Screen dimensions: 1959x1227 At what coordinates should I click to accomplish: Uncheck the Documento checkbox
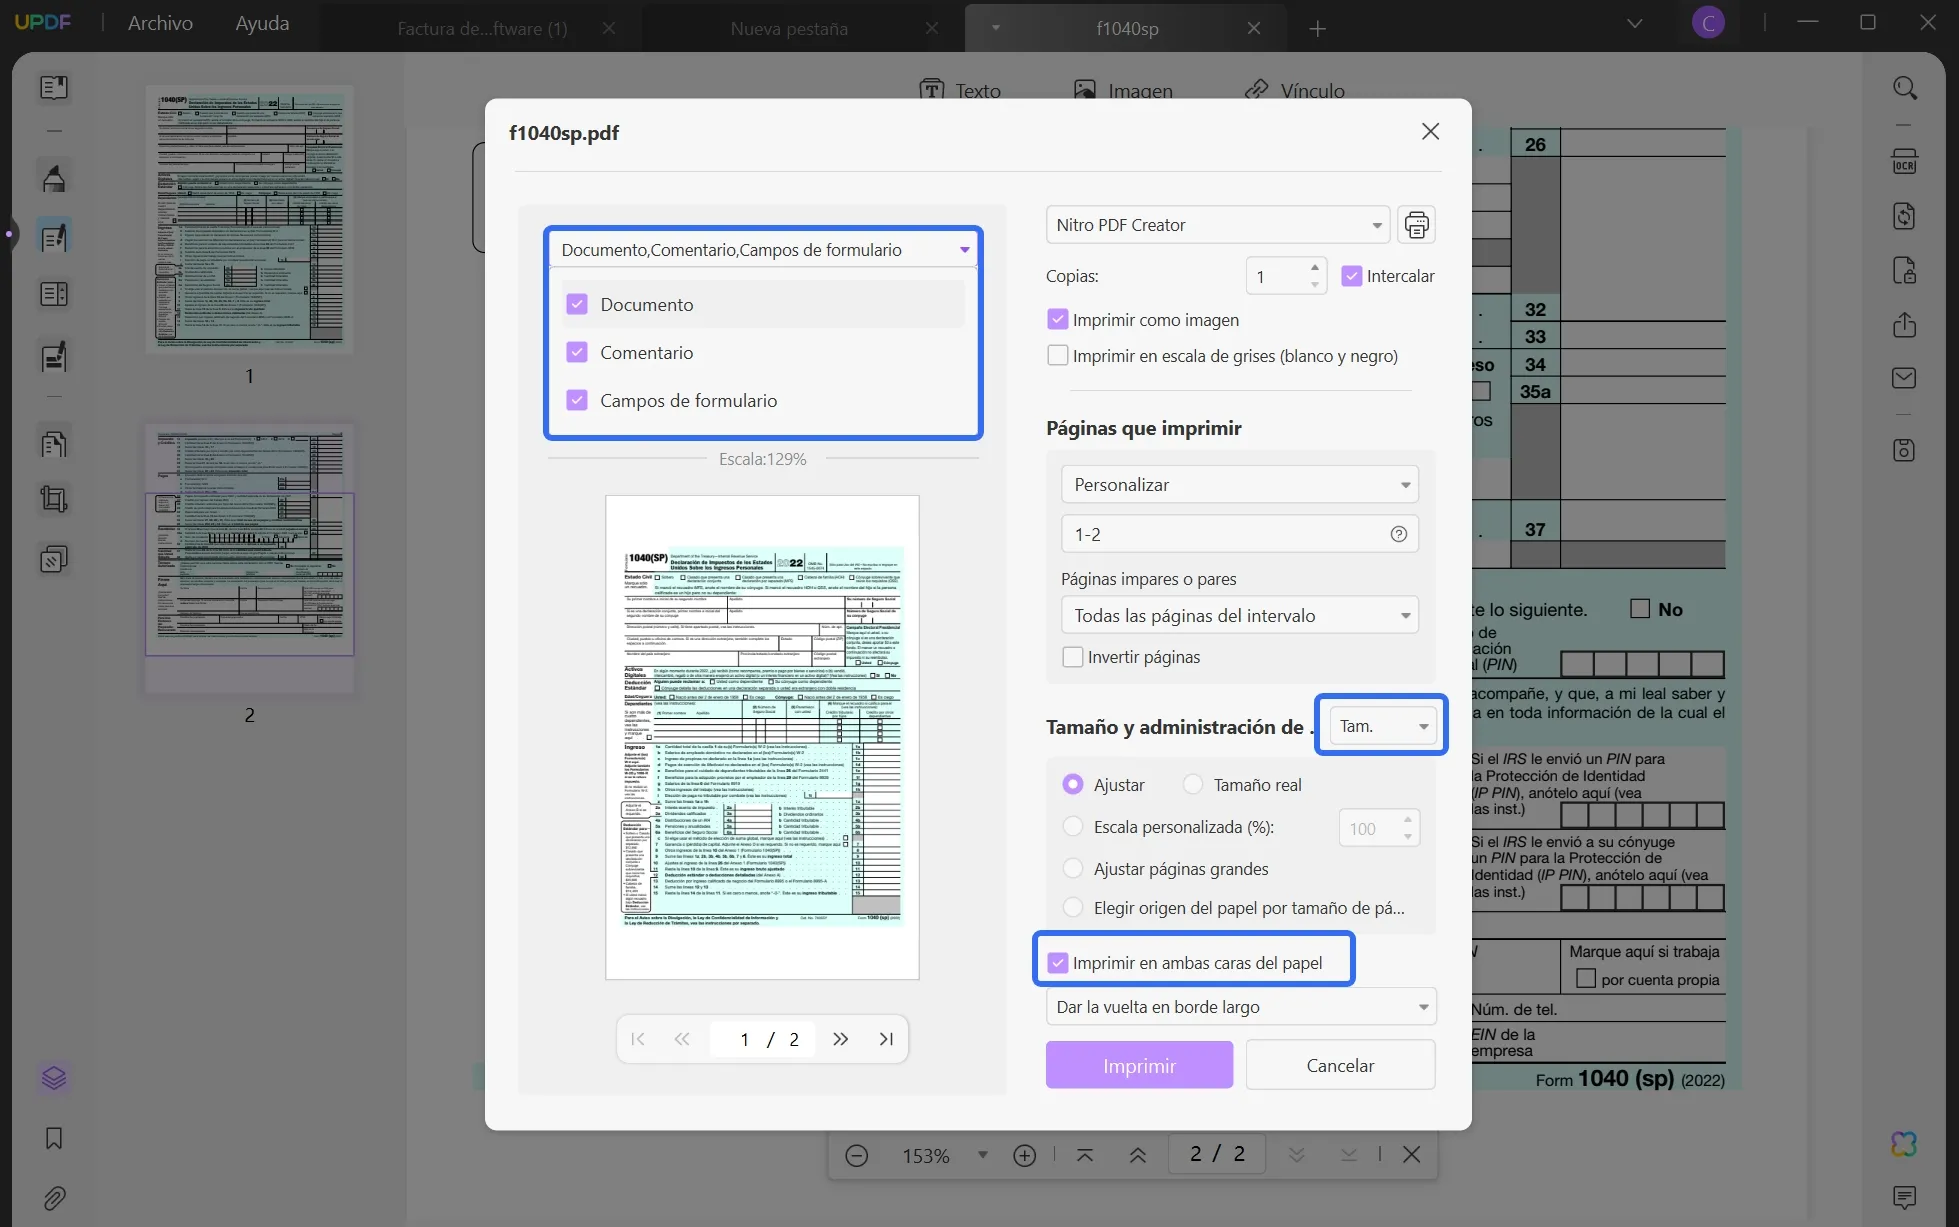(x=577, y=304)
